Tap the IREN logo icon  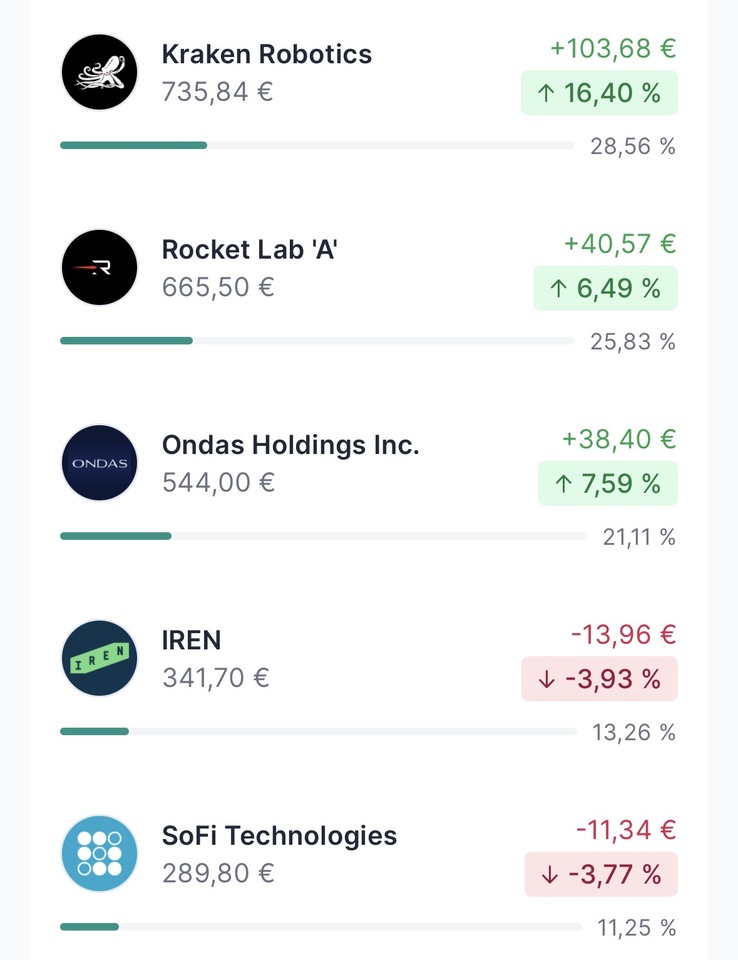click(x=99, y=658)
